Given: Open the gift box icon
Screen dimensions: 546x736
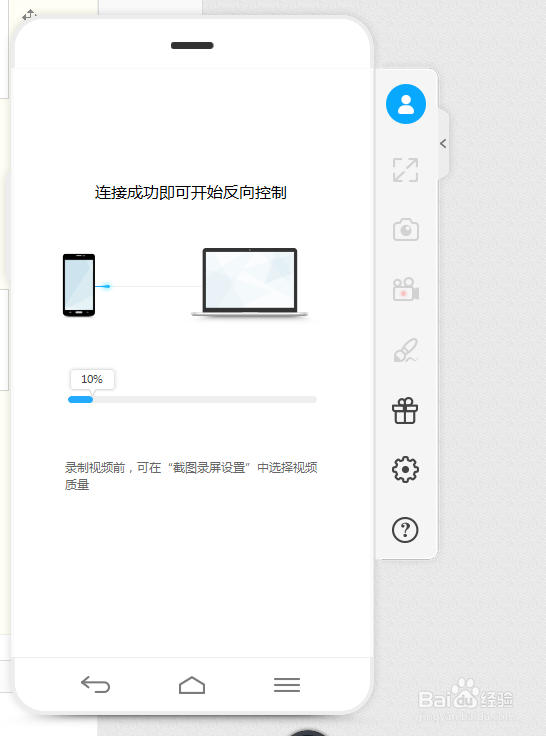Looking at the screenshot, I should (x=405, y=411).
